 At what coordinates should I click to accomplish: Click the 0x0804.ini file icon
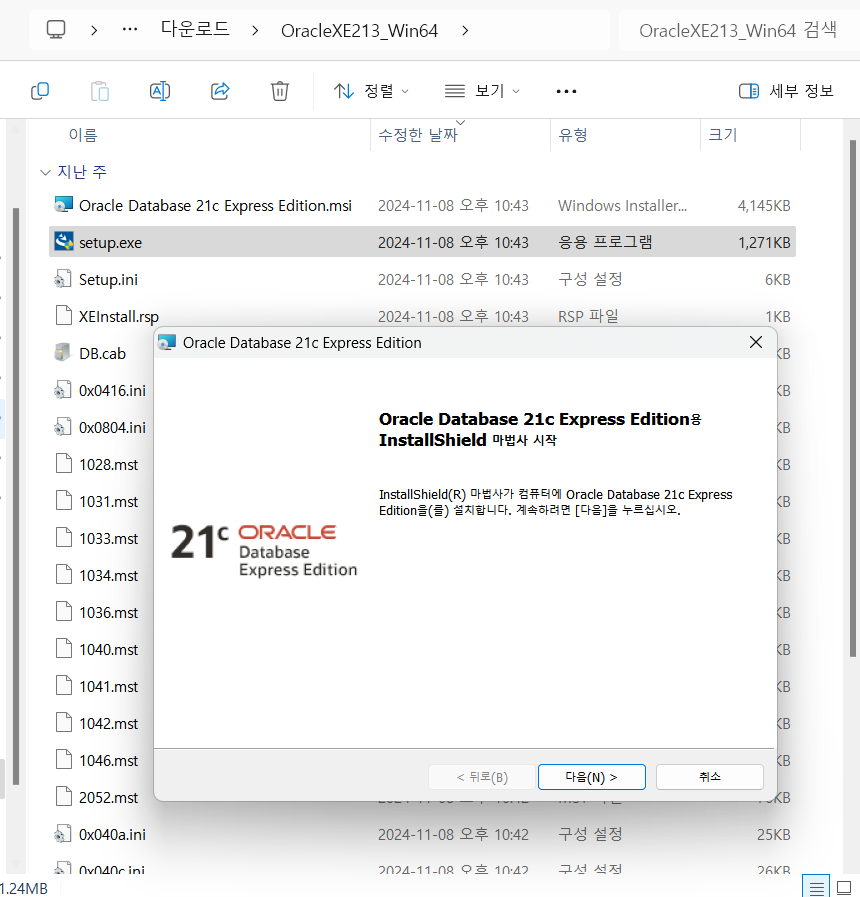(x=63, y=427)
